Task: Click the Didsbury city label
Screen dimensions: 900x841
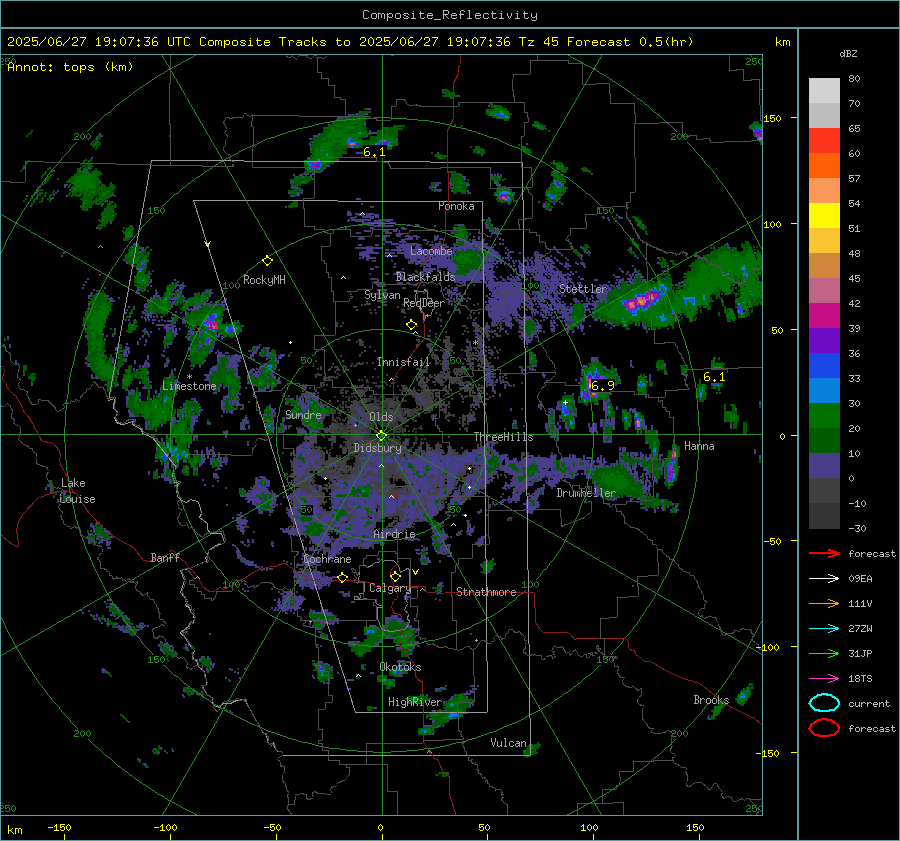Action: click(378, 448)
